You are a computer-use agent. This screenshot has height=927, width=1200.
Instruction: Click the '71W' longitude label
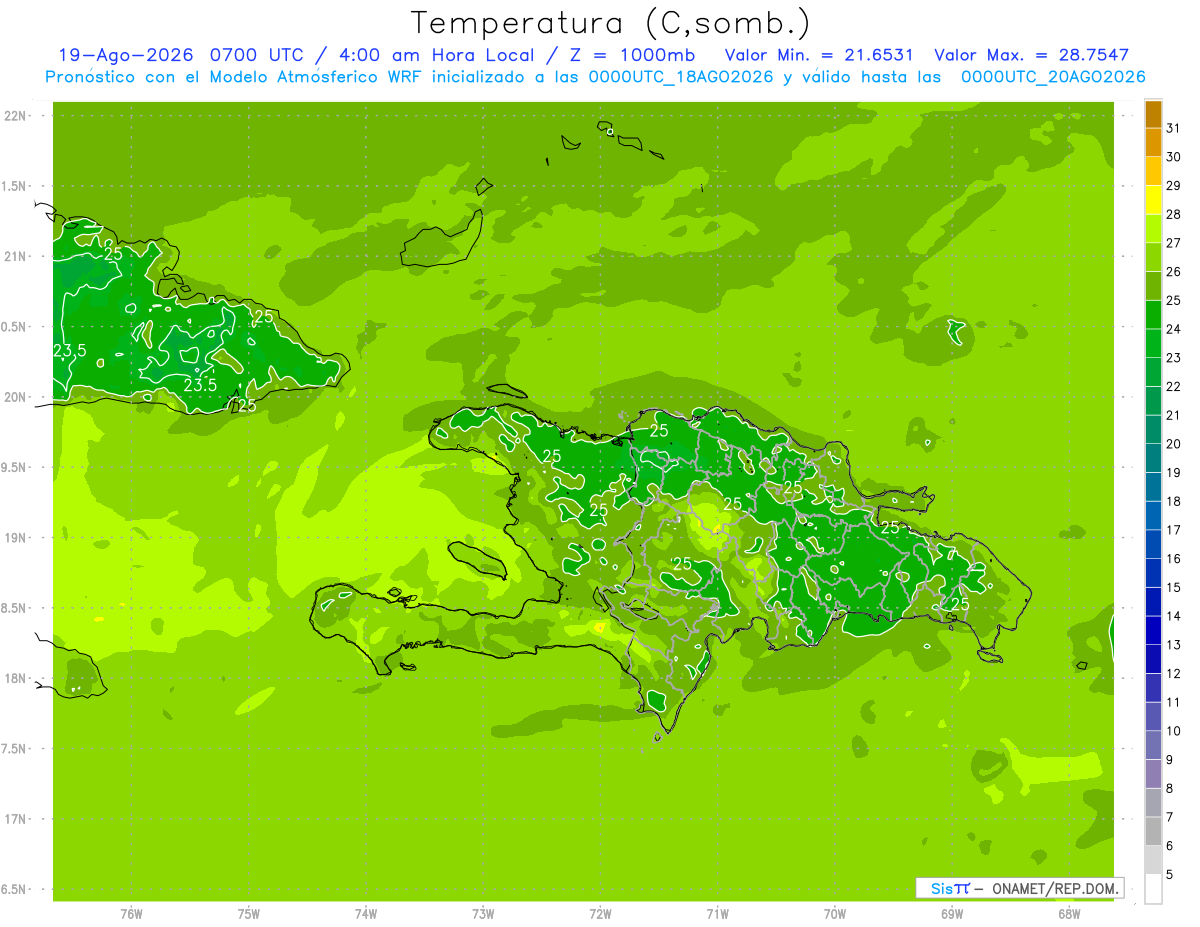coord(717,914)
